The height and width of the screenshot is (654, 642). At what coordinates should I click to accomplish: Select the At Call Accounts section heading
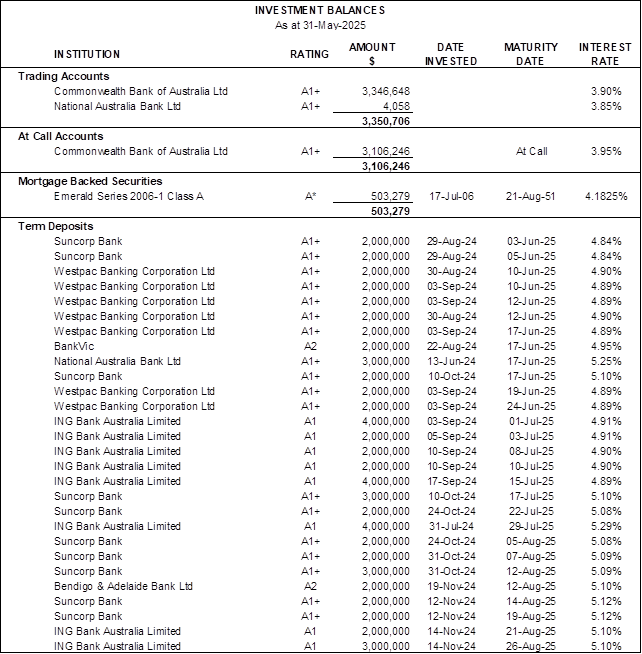pyautogui.click(x=61, y=136)
